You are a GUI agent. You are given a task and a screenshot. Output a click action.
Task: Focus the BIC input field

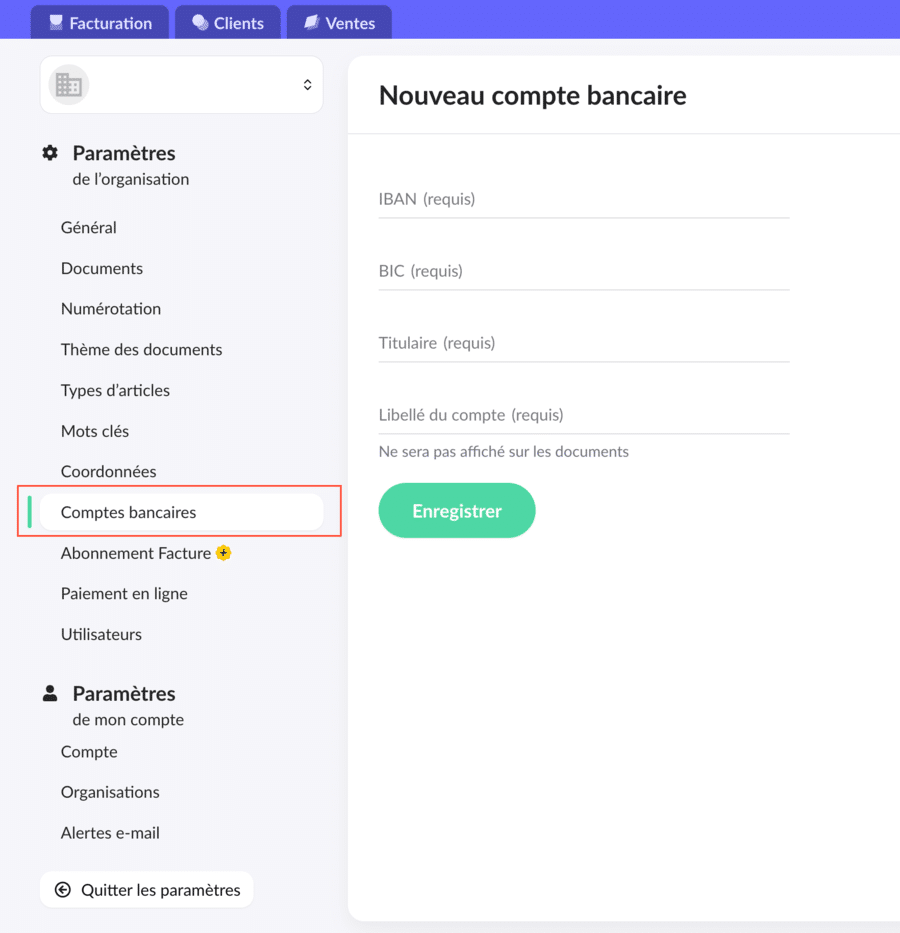(584, 271)
